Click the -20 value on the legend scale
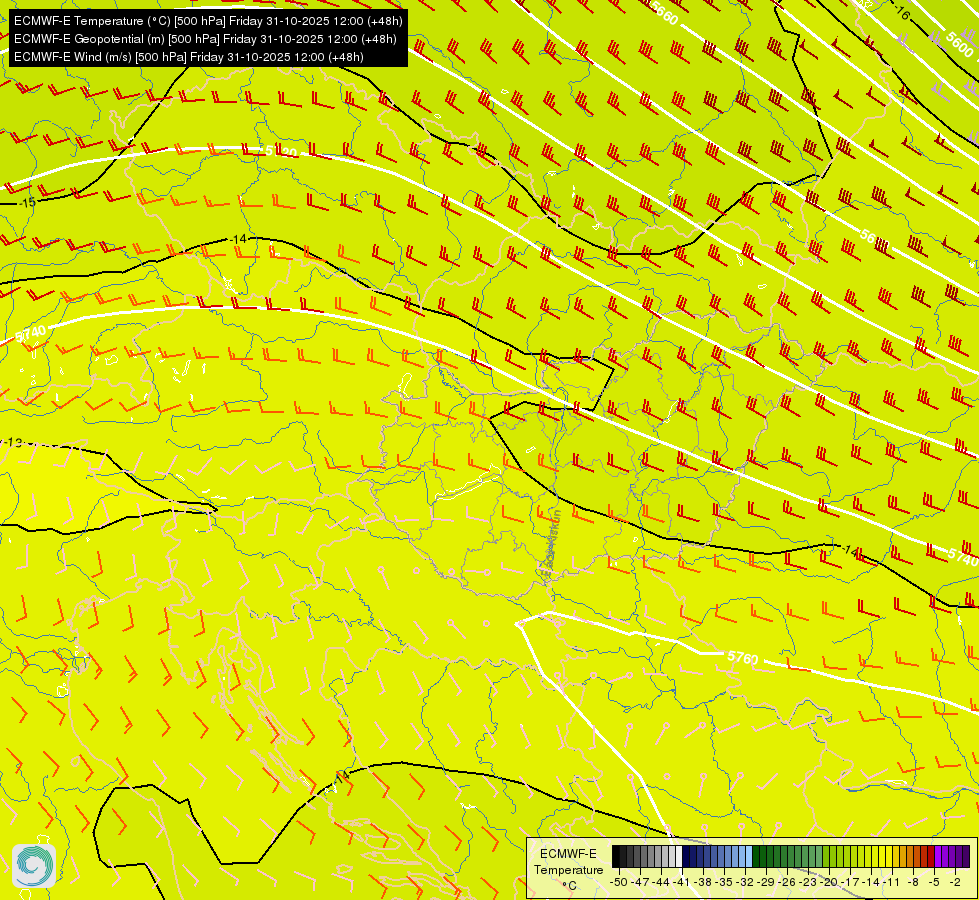 click(x=829, y=882)
